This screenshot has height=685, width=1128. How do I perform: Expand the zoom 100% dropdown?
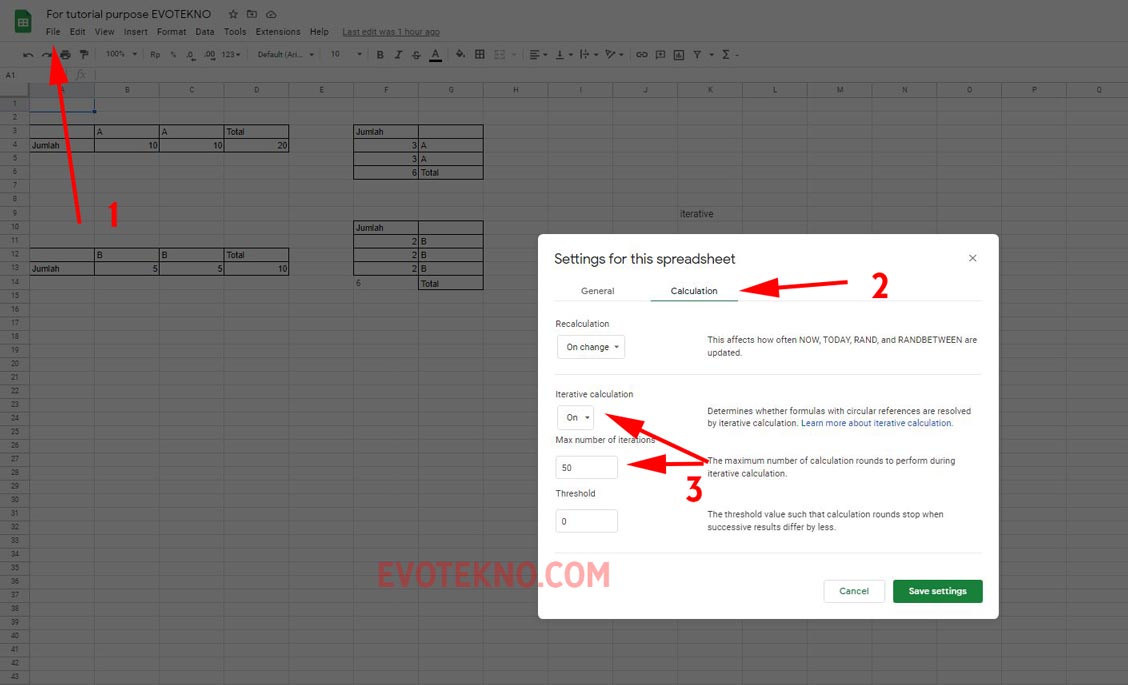120,55
